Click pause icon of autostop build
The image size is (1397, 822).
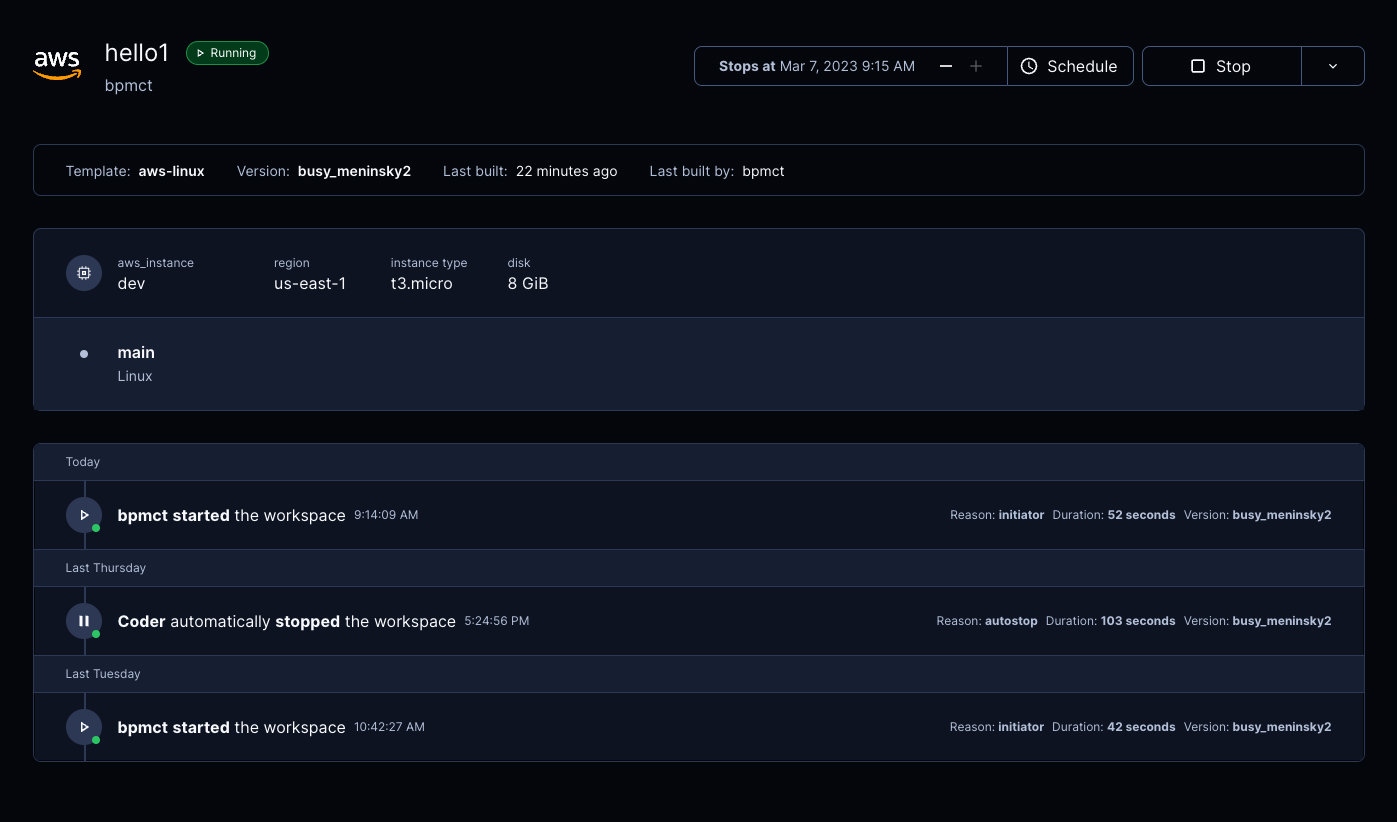tap(84, 621)
